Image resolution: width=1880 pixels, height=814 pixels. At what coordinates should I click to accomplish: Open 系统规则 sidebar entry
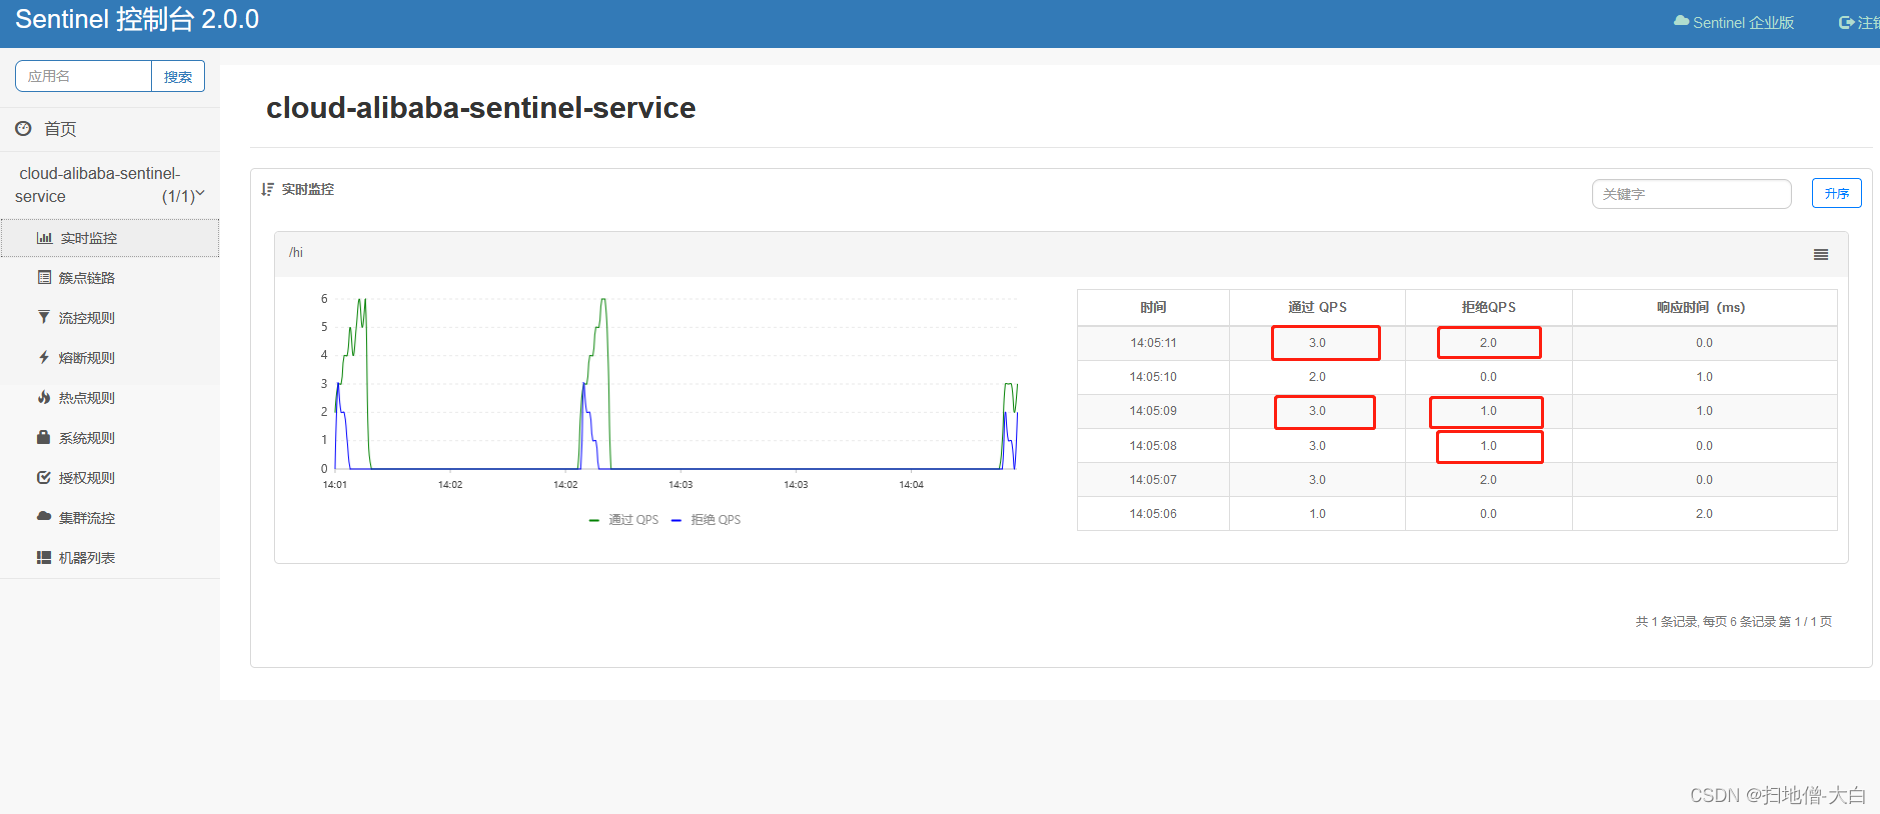[x=110, y=438]
